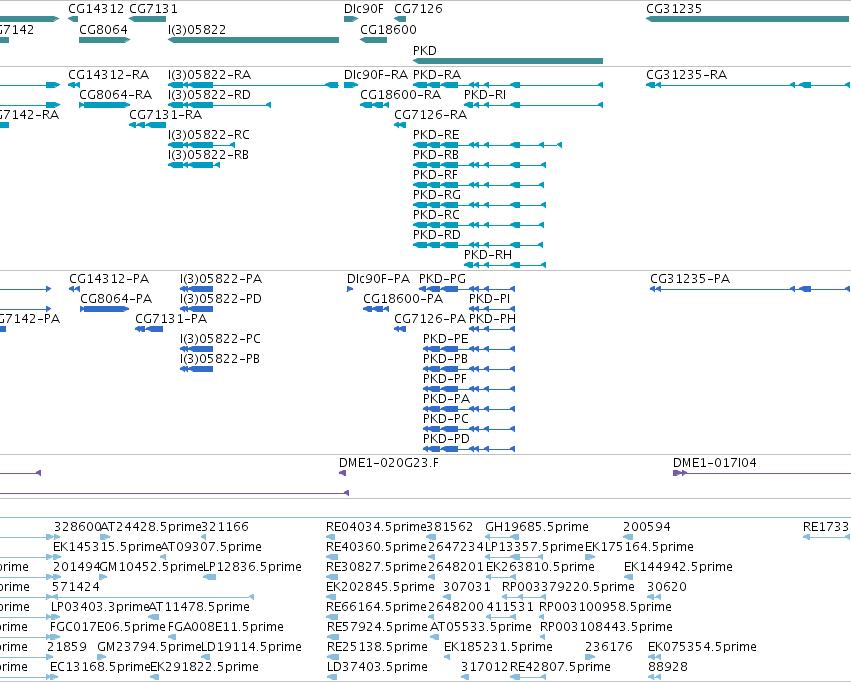Select the PKD gene bar

pyautogui.click(x=507, y=61)
